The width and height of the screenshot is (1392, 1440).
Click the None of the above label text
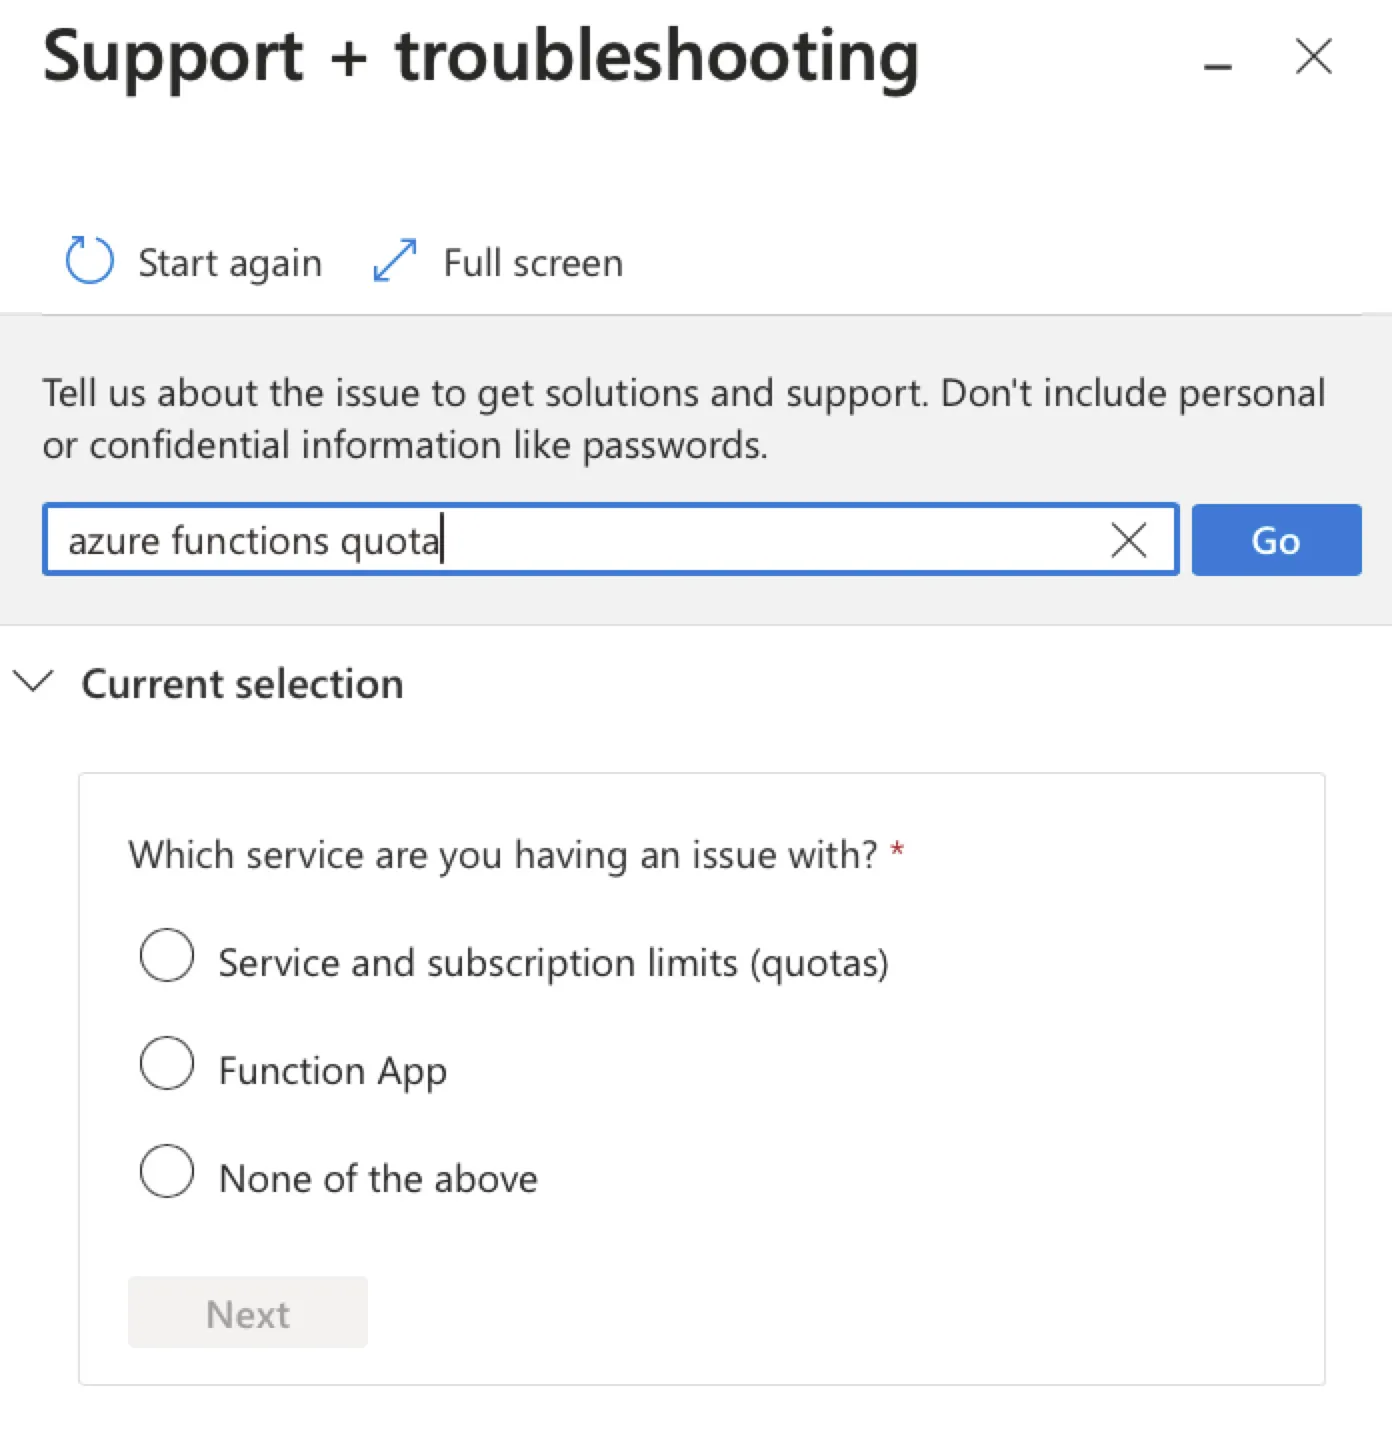pos(378,1179)
